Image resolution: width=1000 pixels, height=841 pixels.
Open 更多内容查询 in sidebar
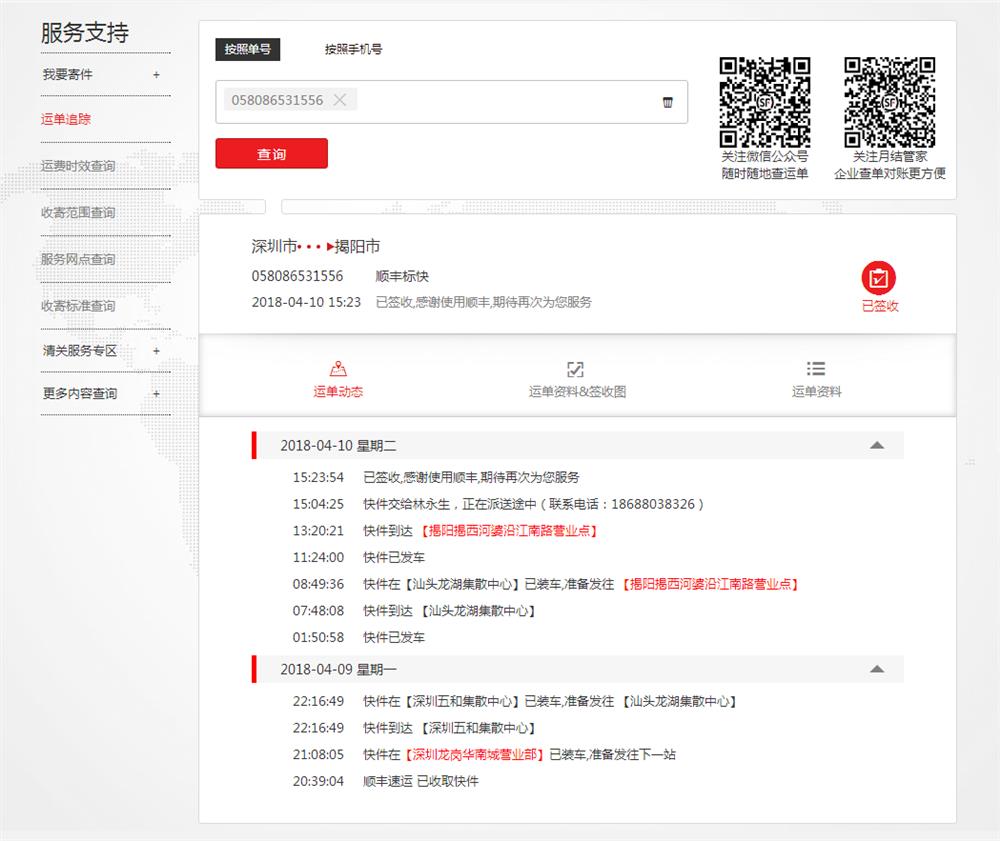coord(80,393)
